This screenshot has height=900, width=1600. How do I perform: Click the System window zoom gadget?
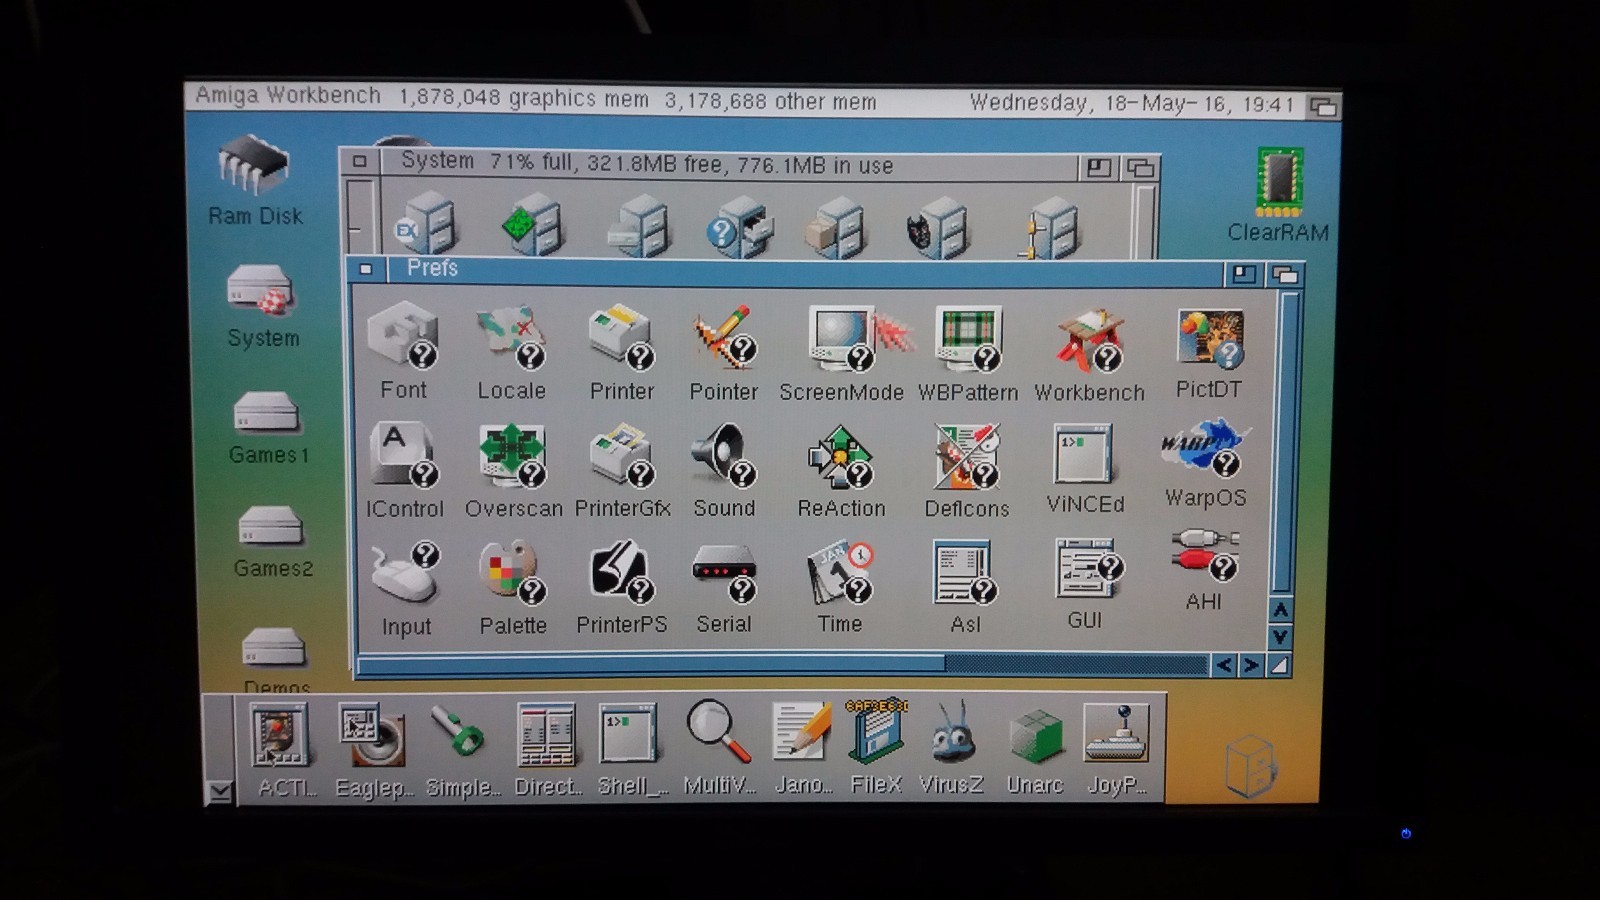[1099, 167]
